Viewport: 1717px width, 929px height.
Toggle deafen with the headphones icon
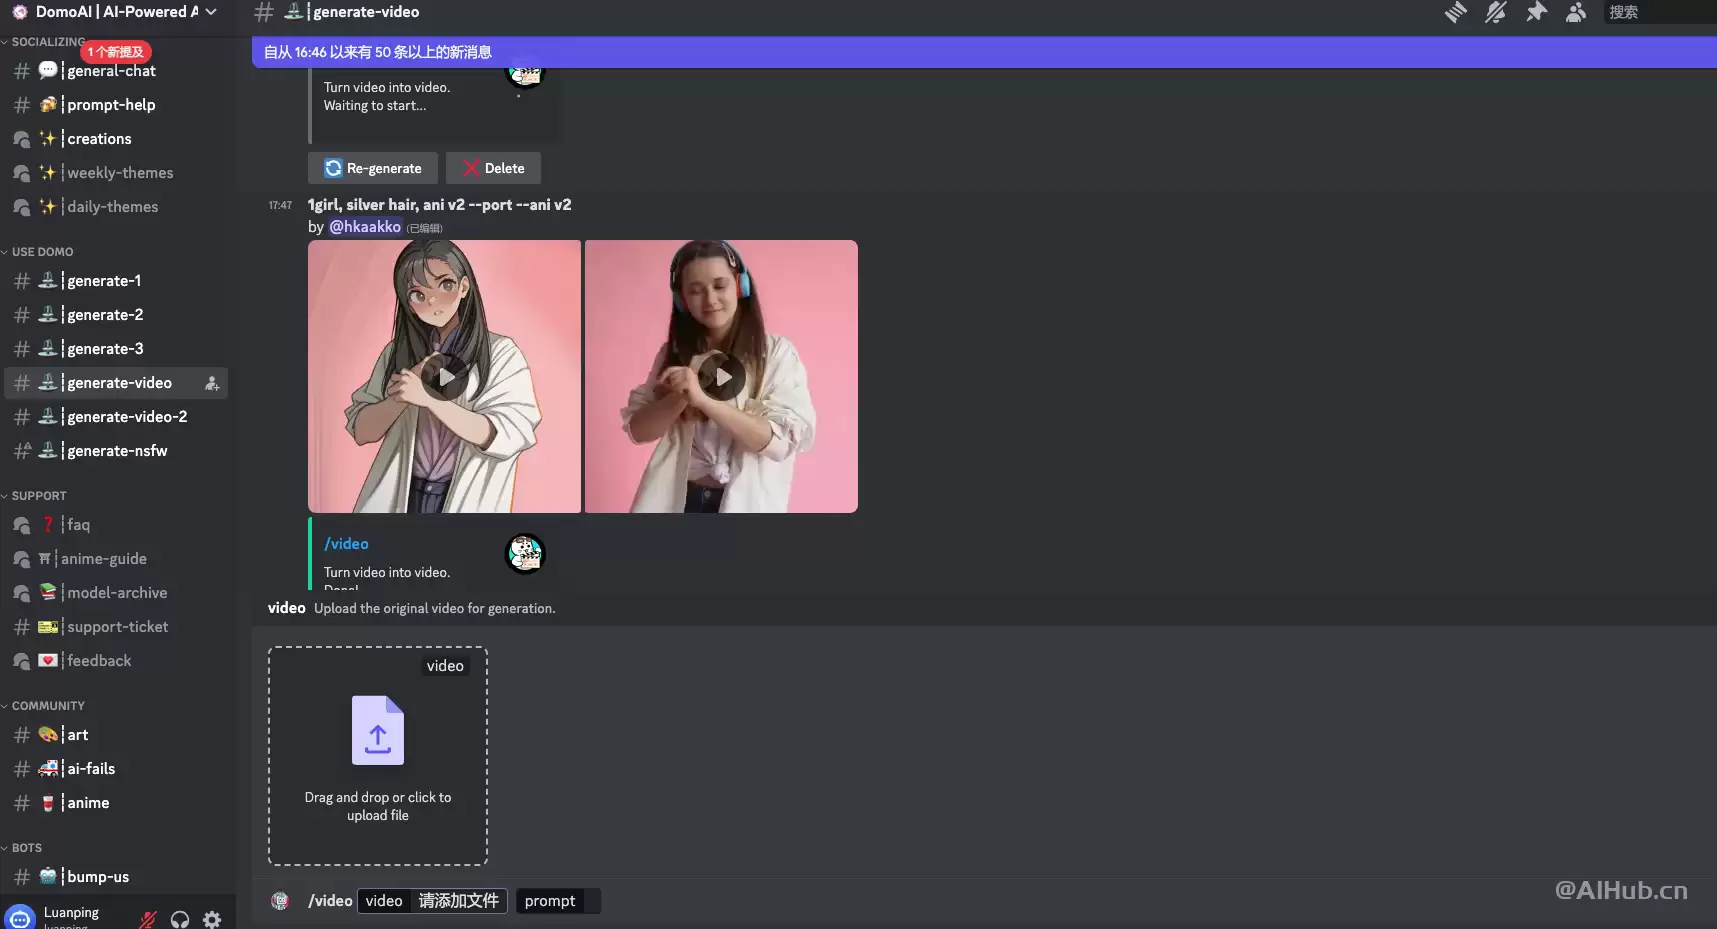[180, 919]
